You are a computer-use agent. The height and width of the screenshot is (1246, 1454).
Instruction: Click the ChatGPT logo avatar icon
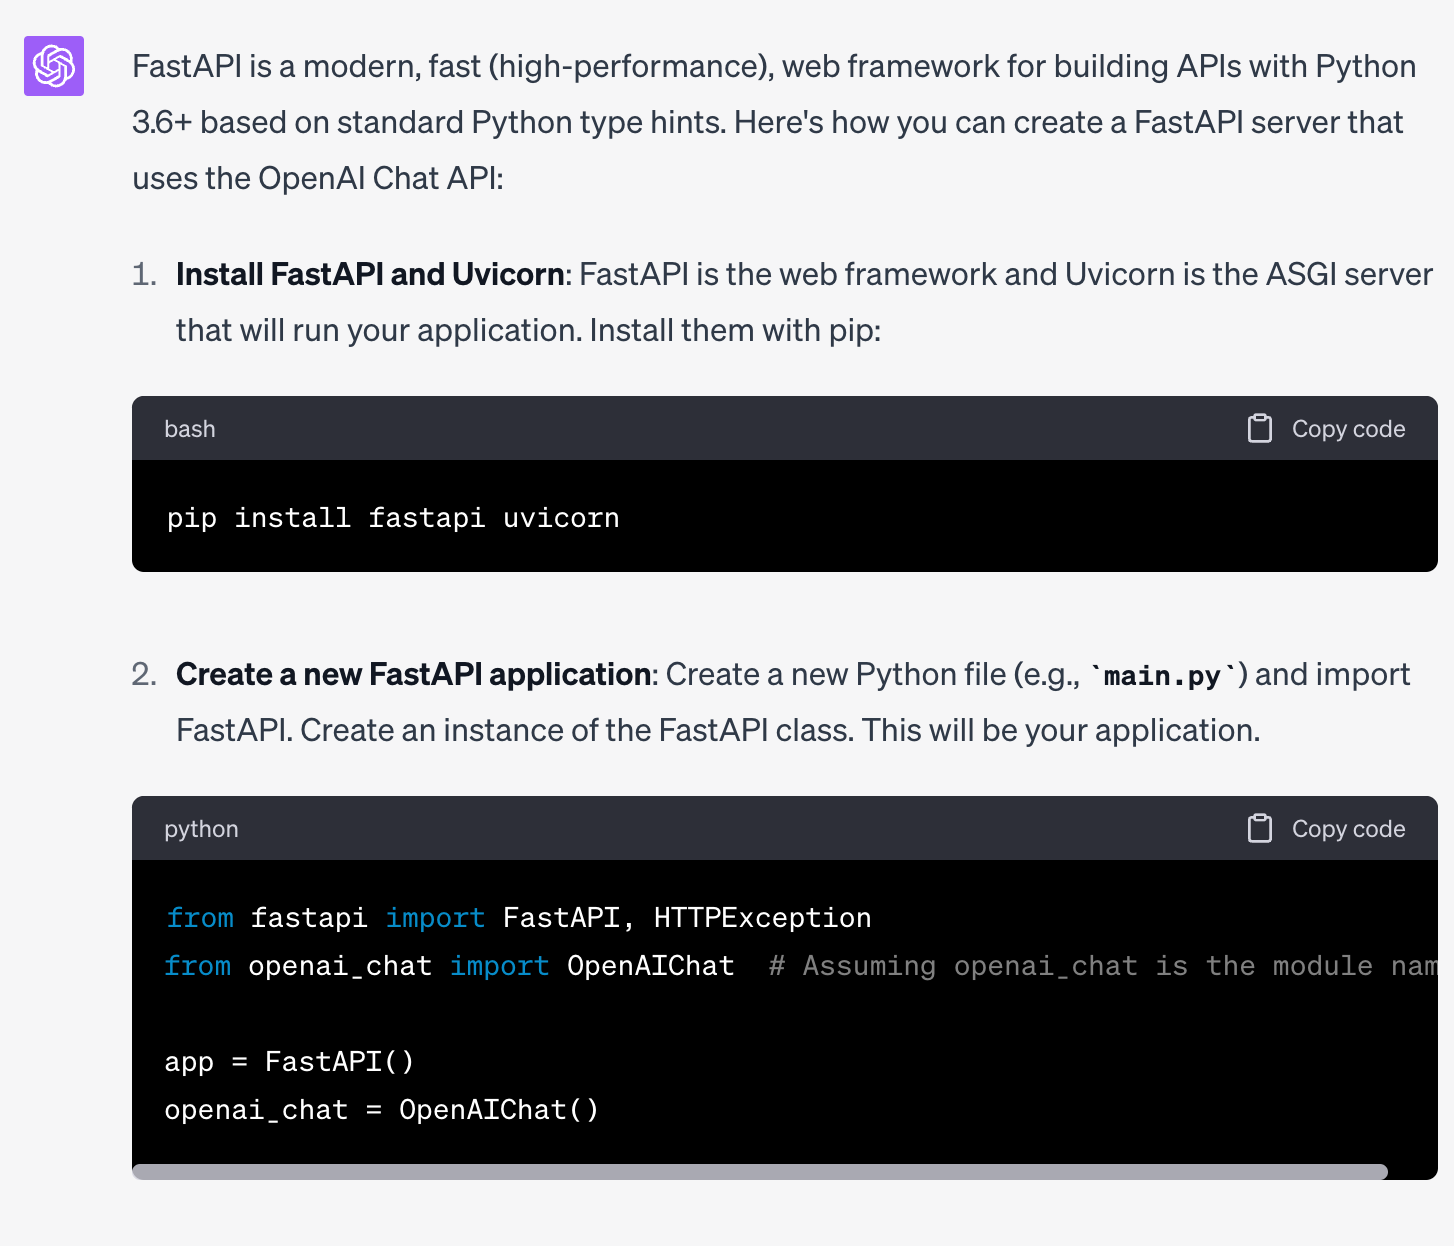(54, 66)
